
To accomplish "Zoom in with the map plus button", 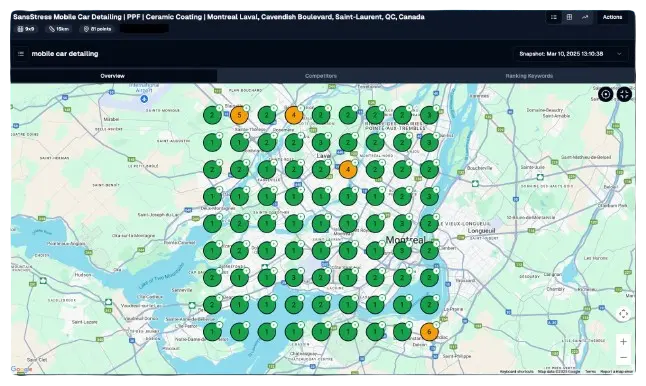I will pyautogui.click(x=623, y=342).
